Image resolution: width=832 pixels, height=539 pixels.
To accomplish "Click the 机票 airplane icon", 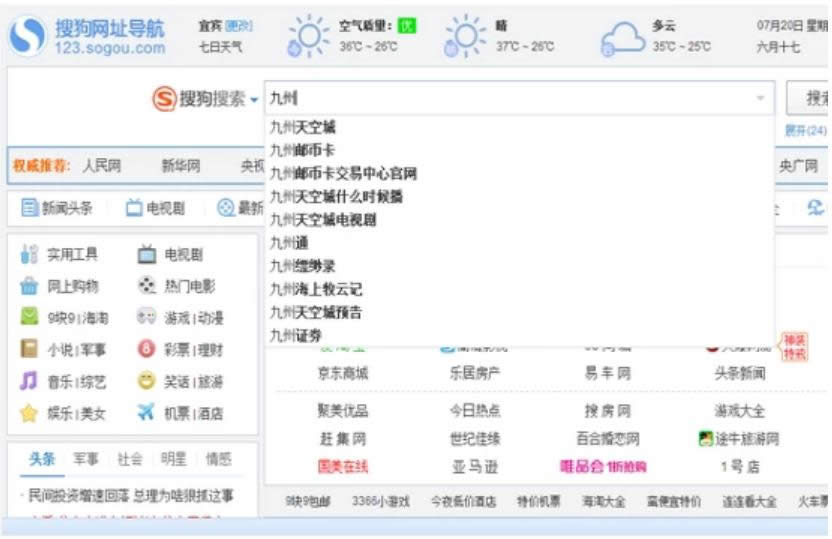I will (x=146, y=412).
